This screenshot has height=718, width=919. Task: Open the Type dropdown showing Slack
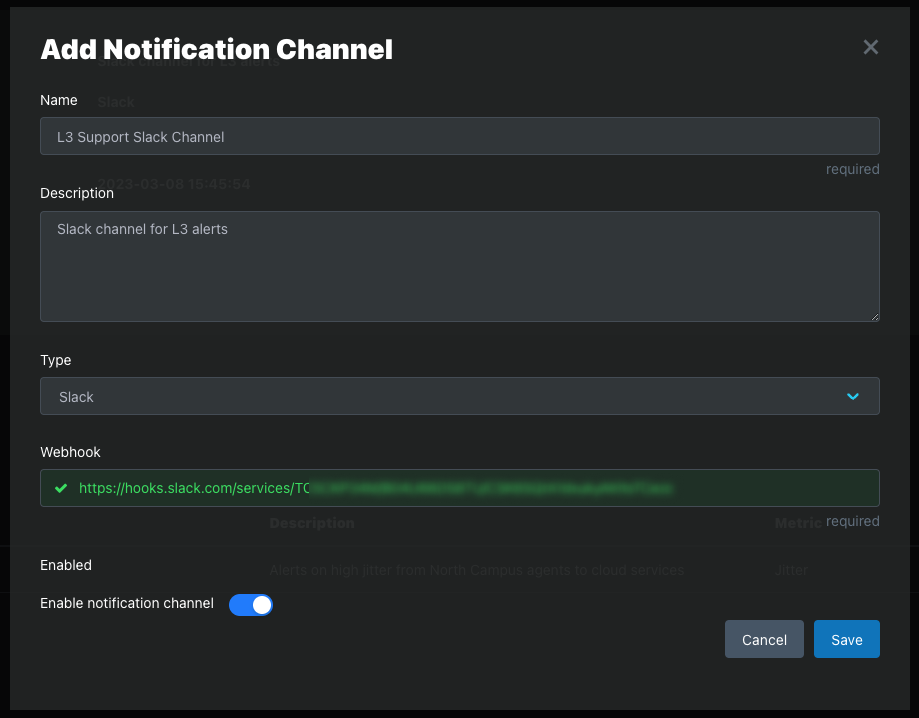click(x=460, y=396)
